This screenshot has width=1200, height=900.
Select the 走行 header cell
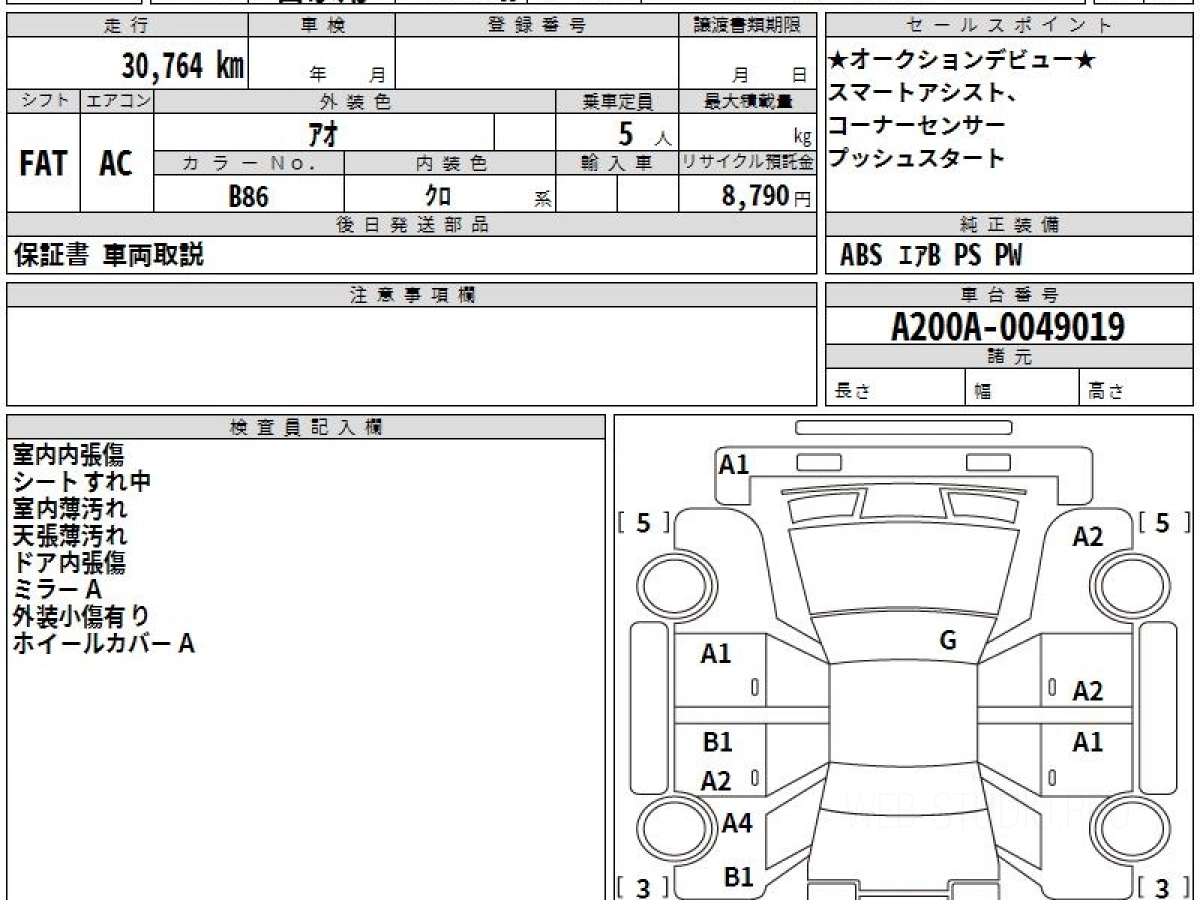pos(126,26)
